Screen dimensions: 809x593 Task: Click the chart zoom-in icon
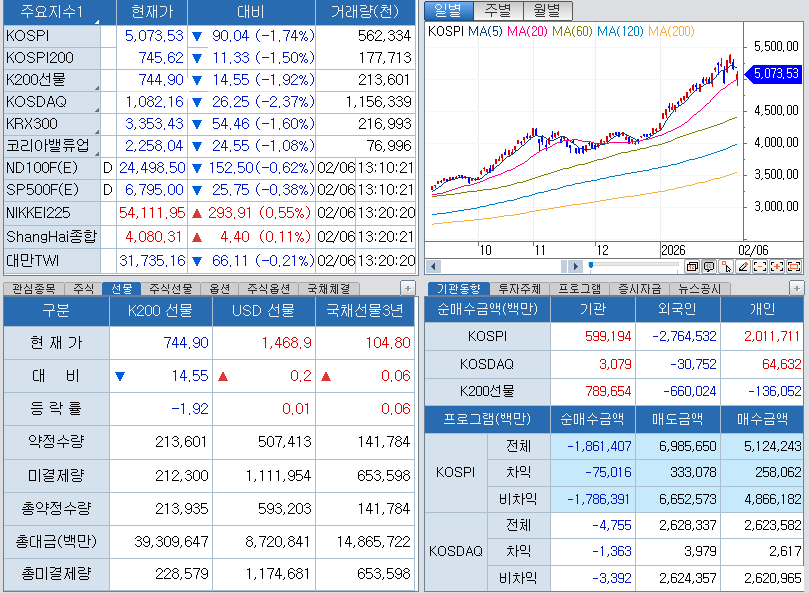point(777,266)
